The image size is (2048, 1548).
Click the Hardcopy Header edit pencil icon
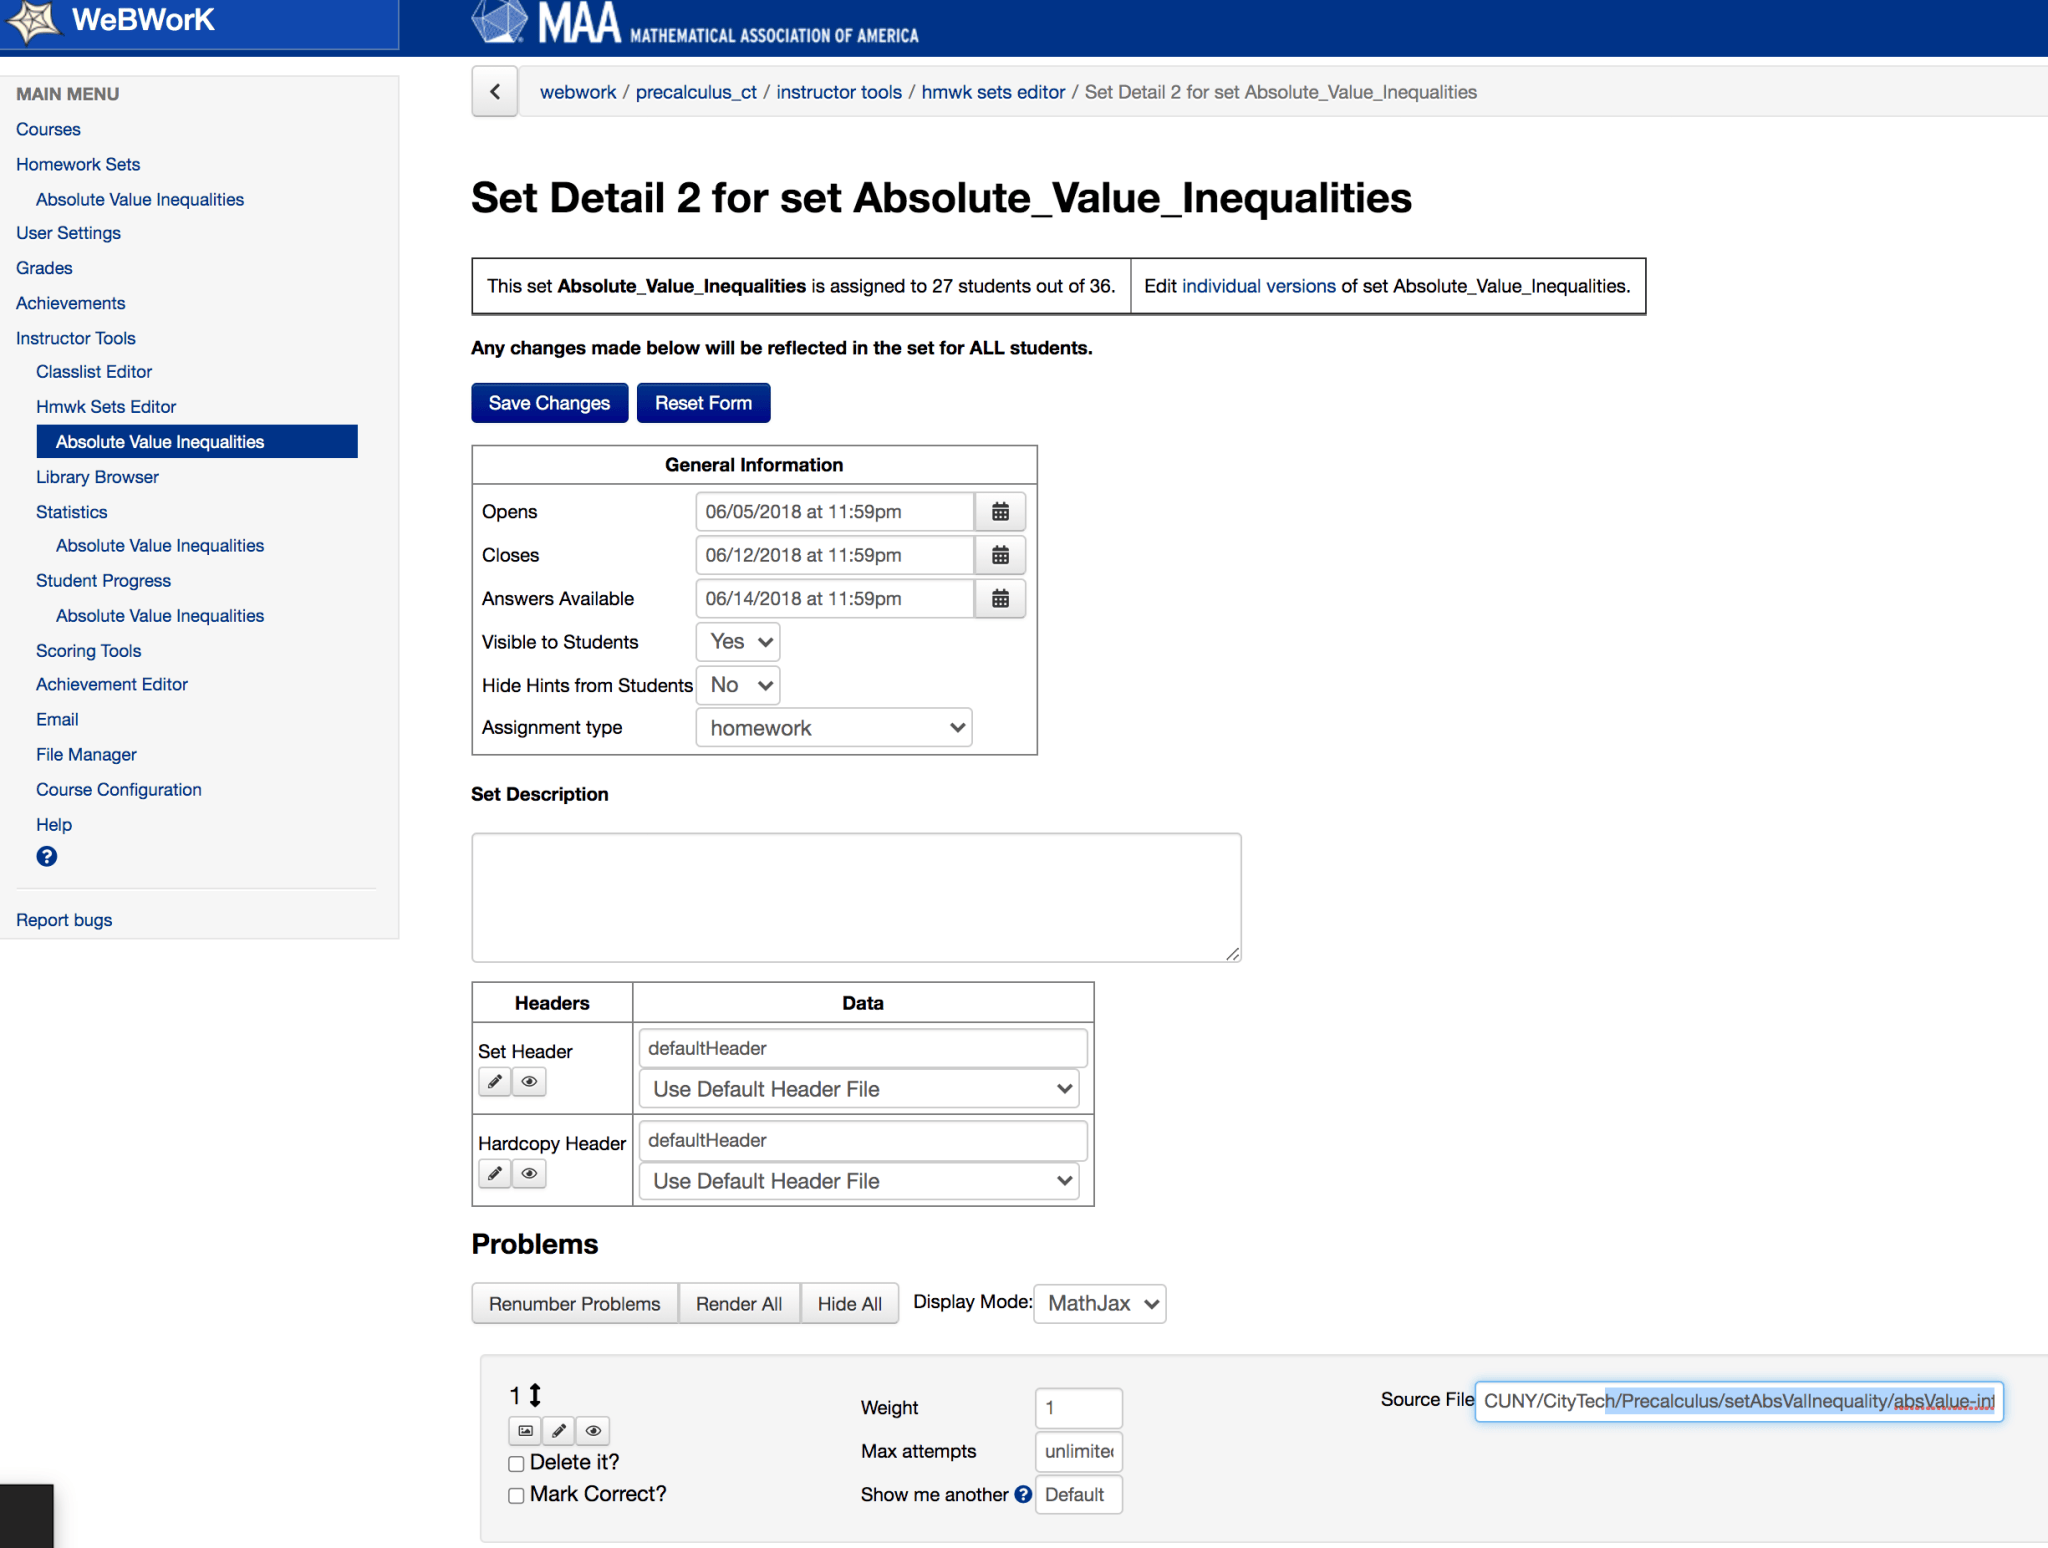(x=495, y=1173)
